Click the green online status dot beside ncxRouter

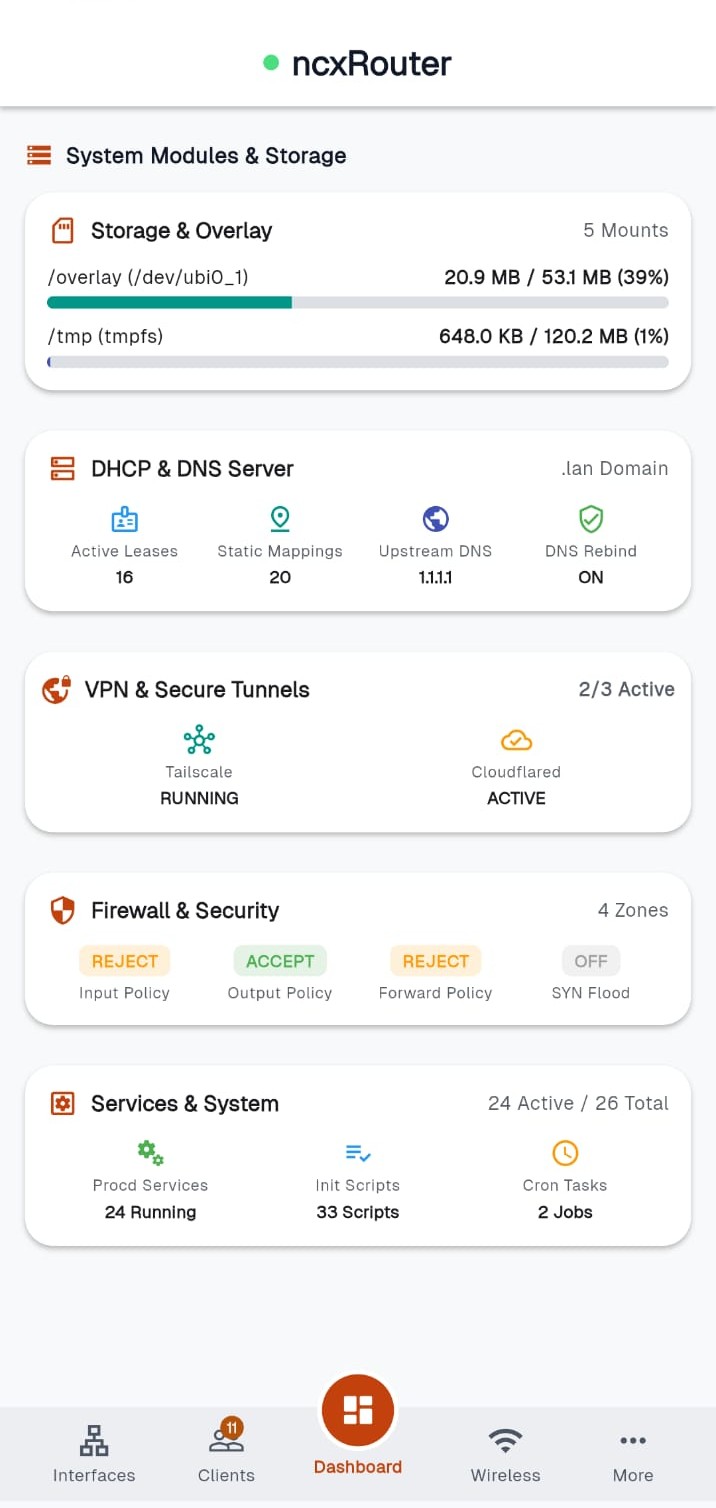tap(271, 63)
